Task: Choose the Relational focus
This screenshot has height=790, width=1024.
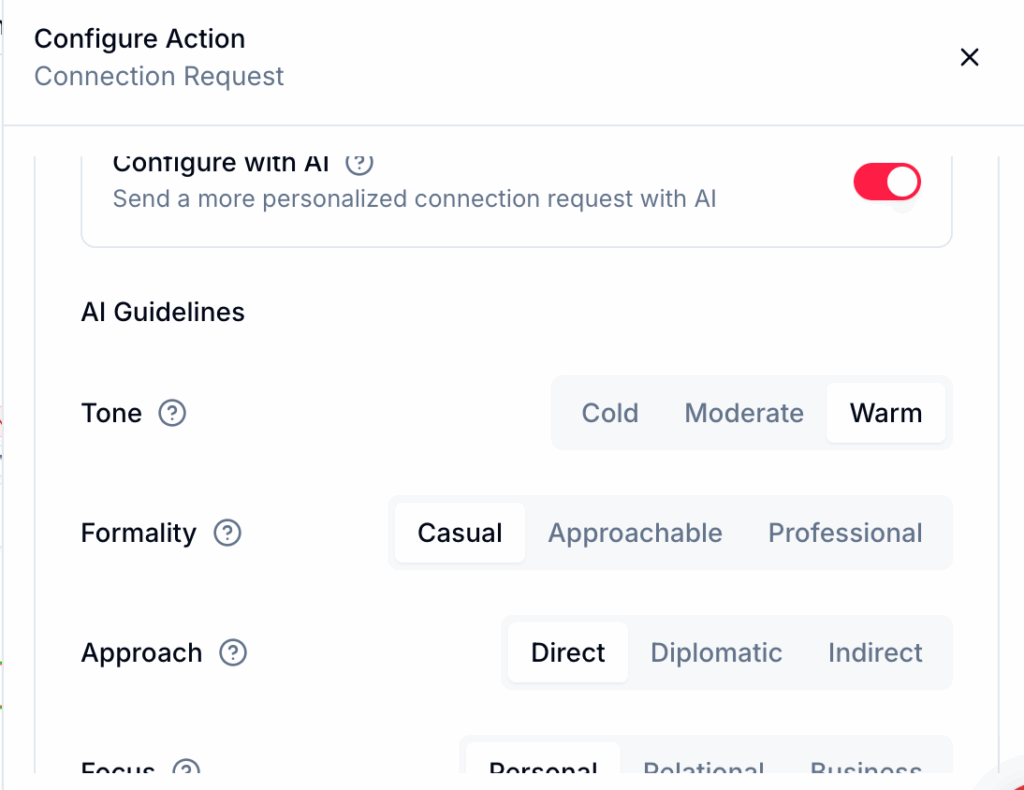Action: 704,770
